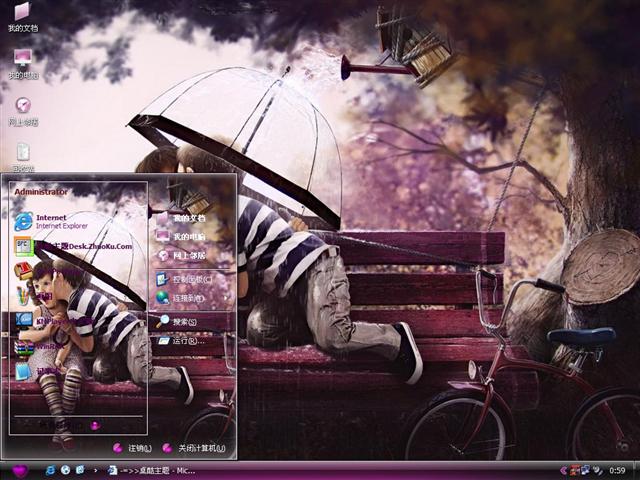Click 关闭计算机(U) shut down button
The image size is (640, 480).
click(193, 448)
